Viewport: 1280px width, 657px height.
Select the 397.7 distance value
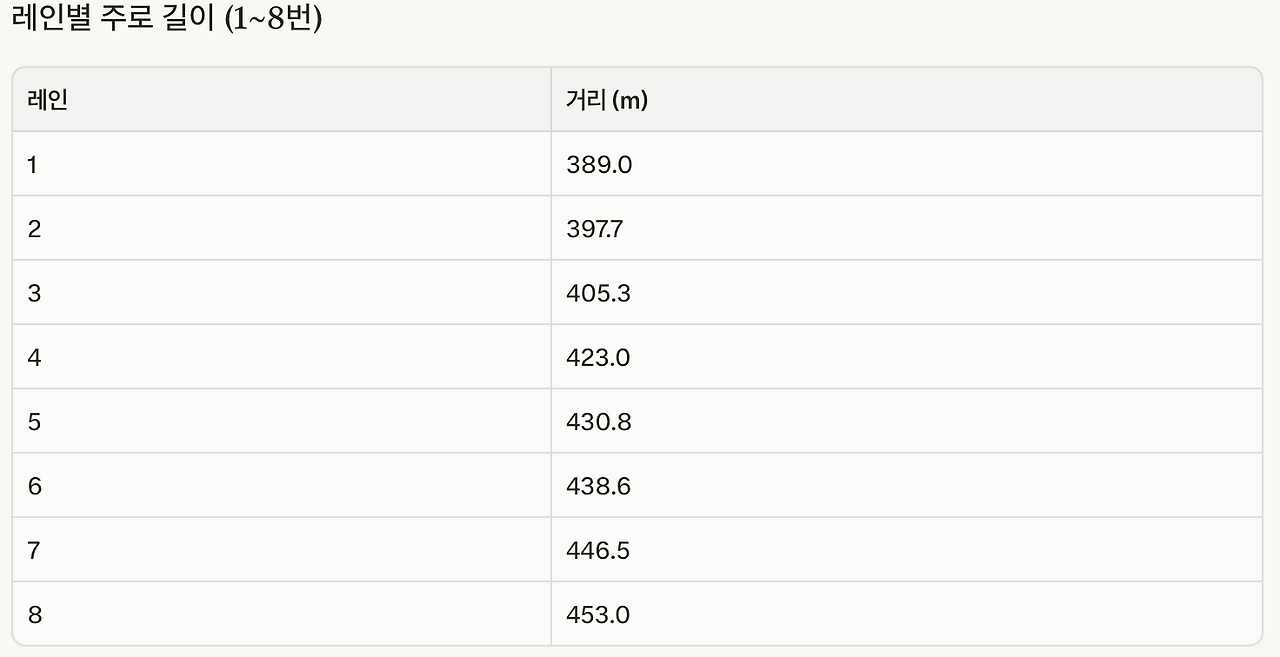[x=595, y=229]
